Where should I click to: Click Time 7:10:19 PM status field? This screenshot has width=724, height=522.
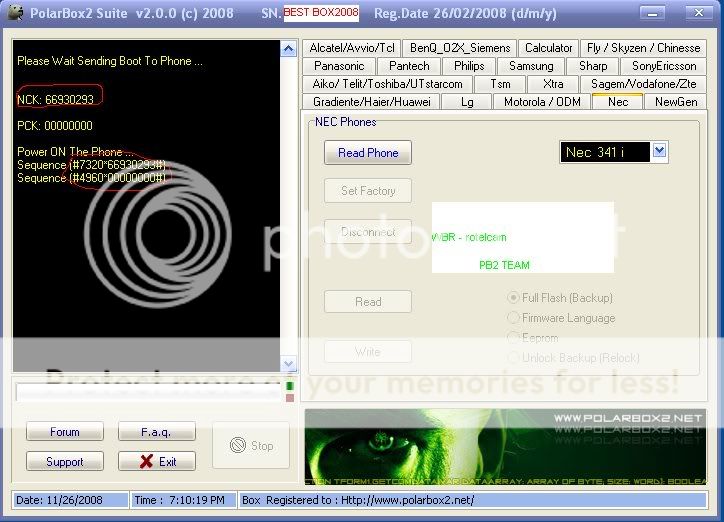(x=183, y=500)
